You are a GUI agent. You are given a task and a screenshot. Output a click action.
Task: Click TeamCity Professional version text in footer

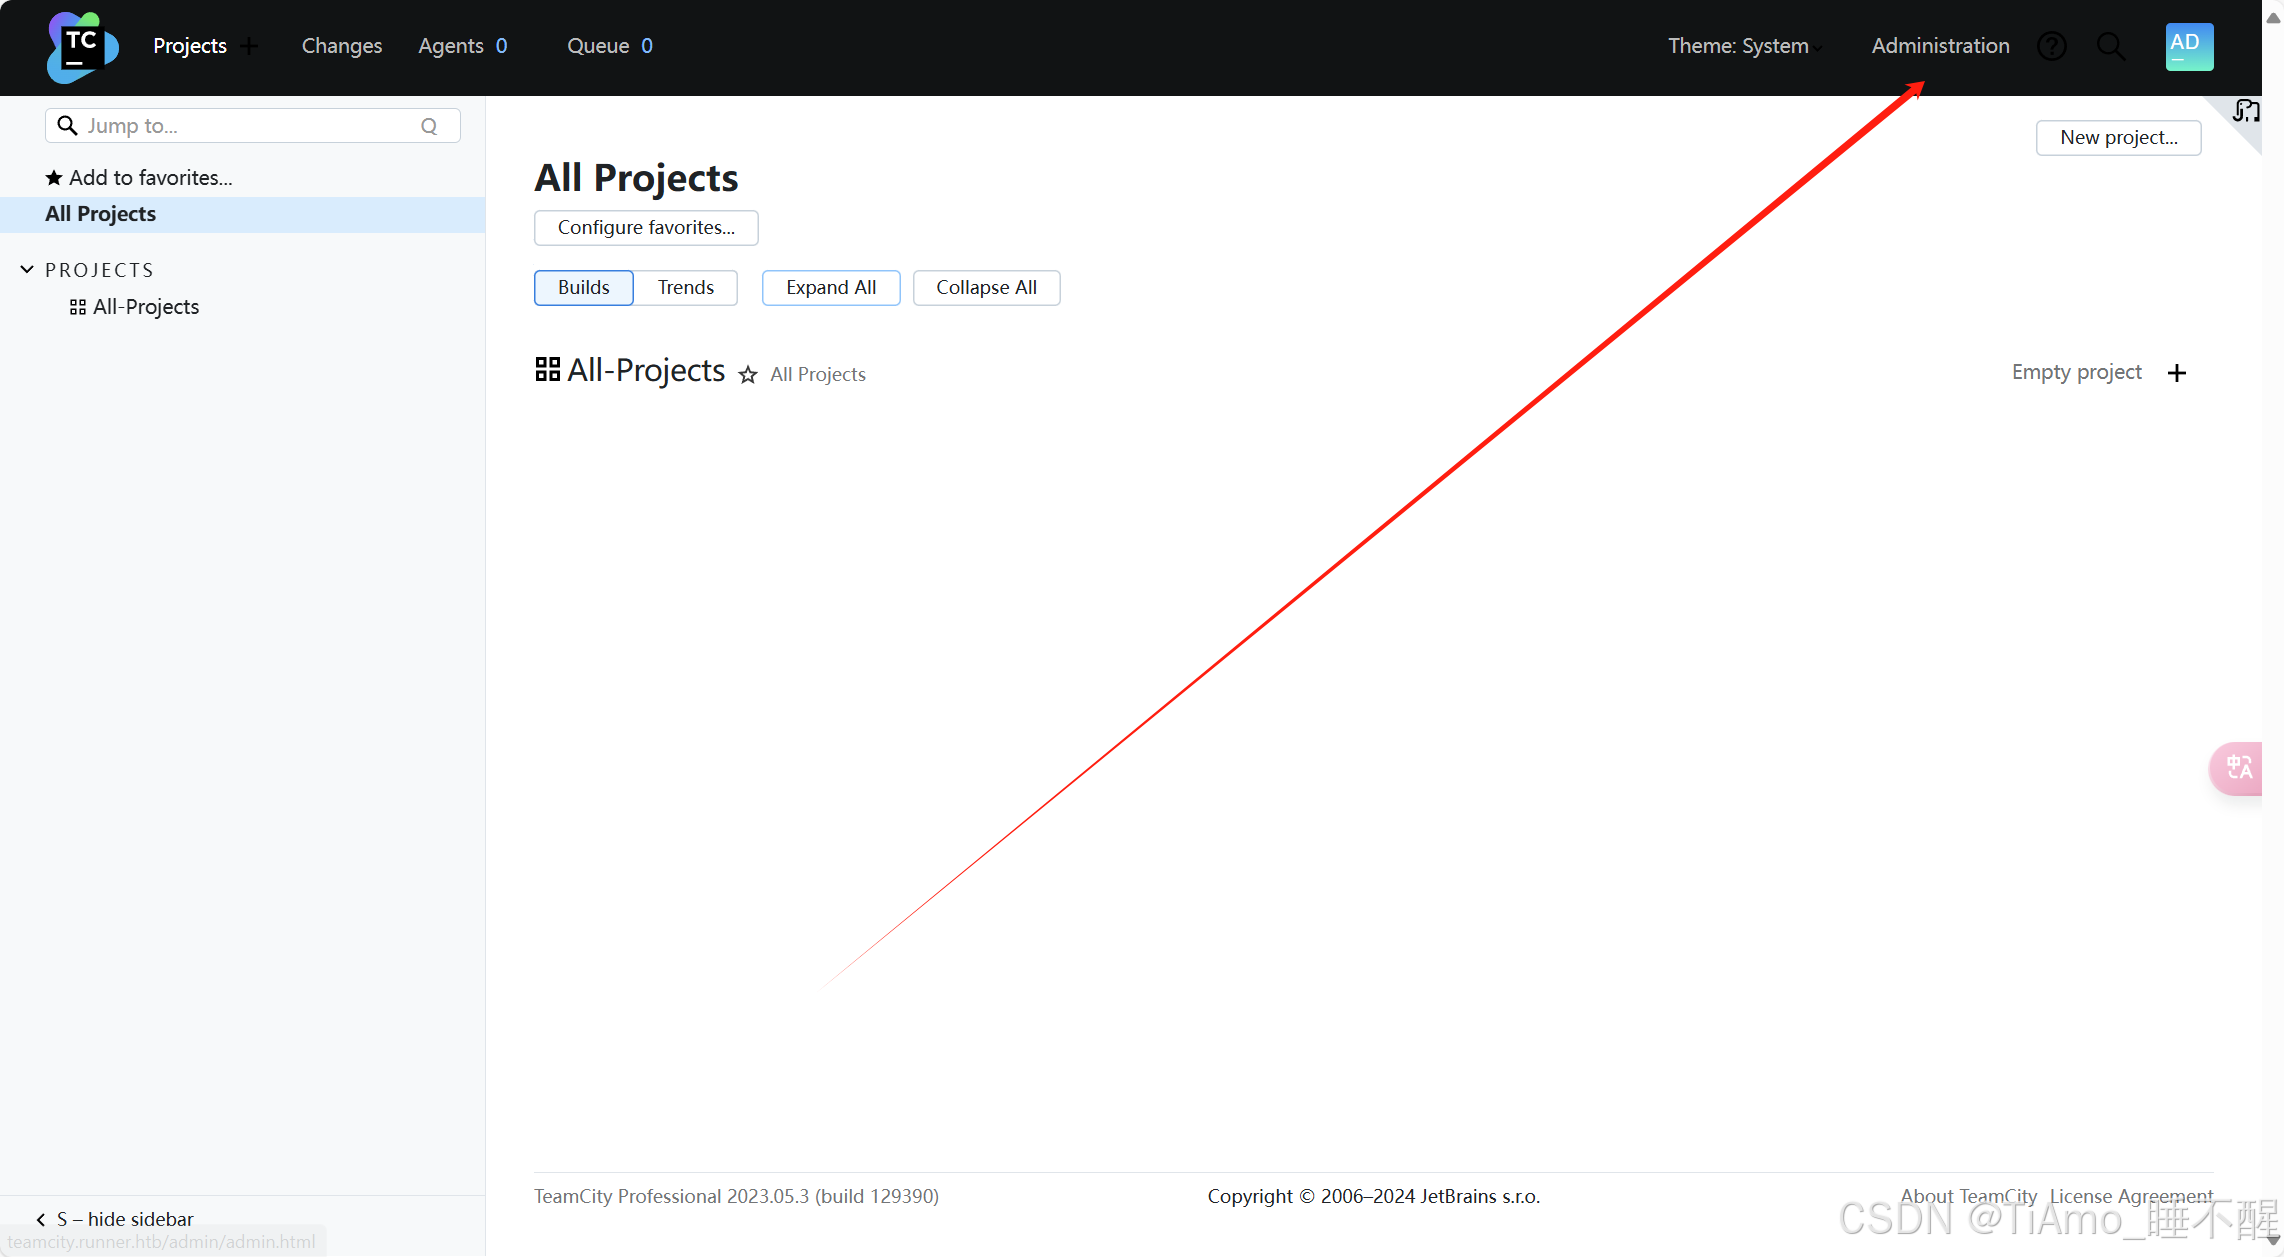click(x=736, y=1196)
